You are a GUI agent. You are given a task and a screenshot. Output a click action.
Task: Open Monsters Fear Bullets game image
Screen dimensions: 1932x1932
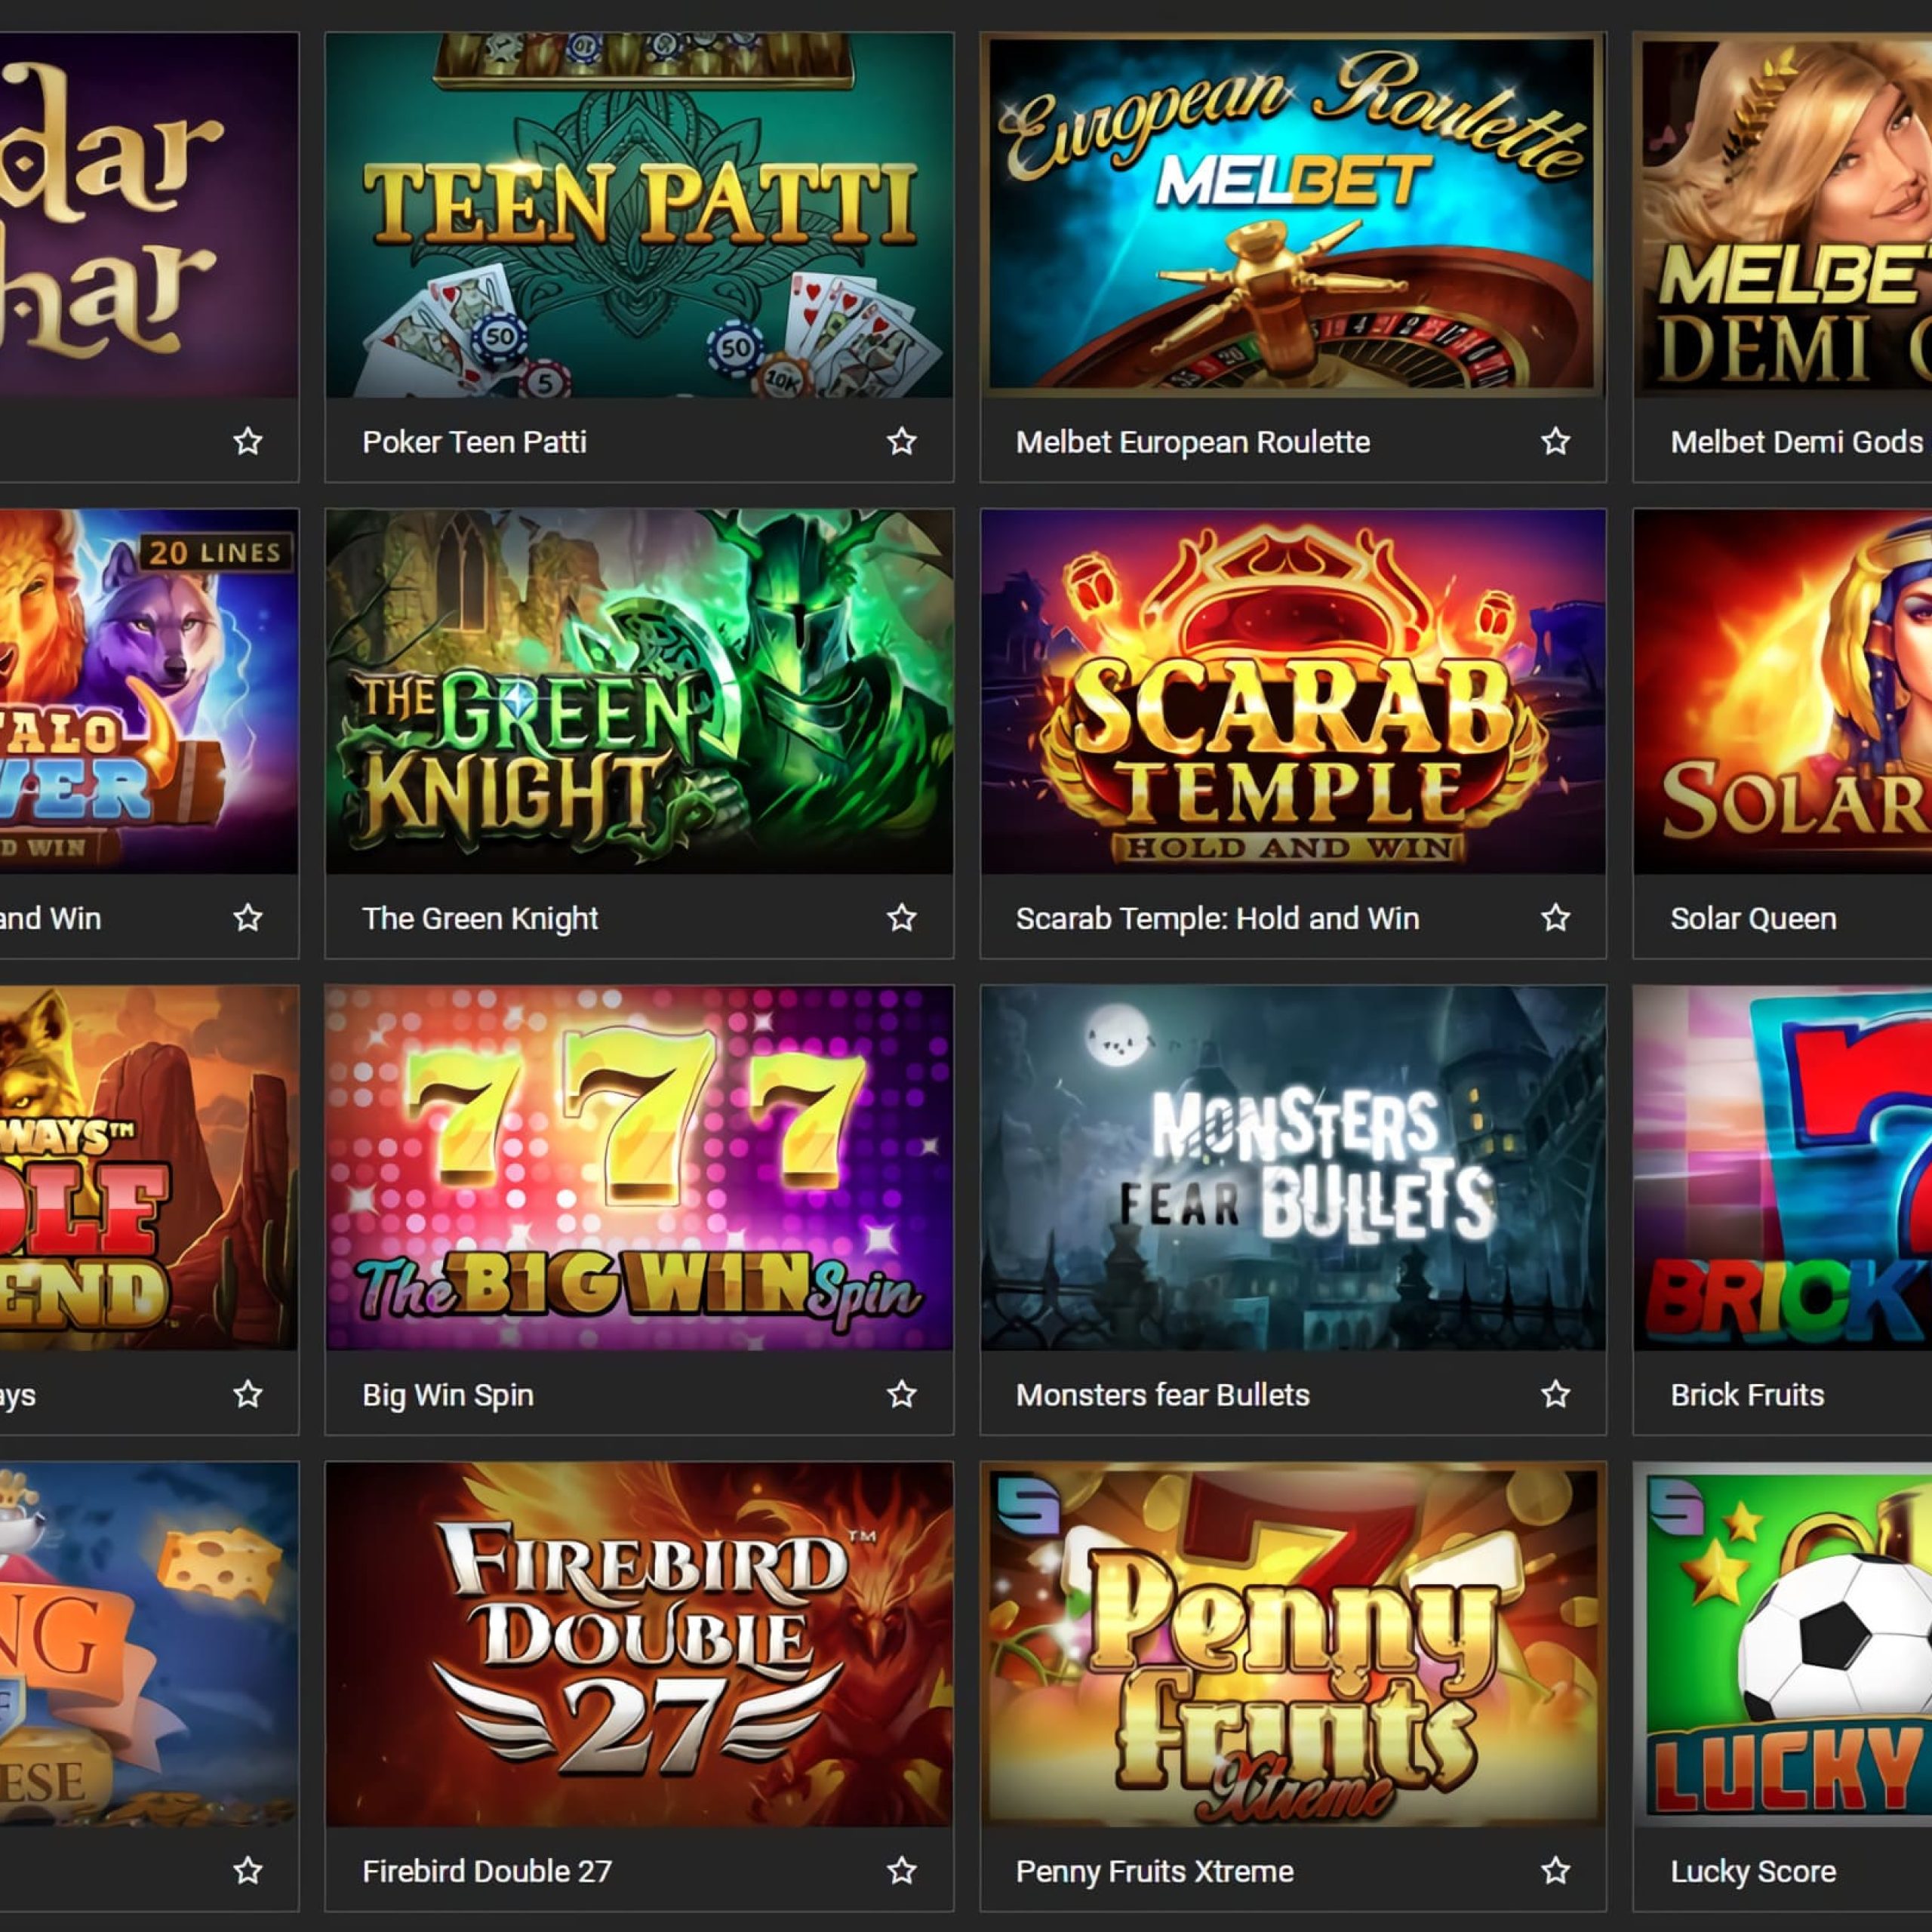1293,1168
